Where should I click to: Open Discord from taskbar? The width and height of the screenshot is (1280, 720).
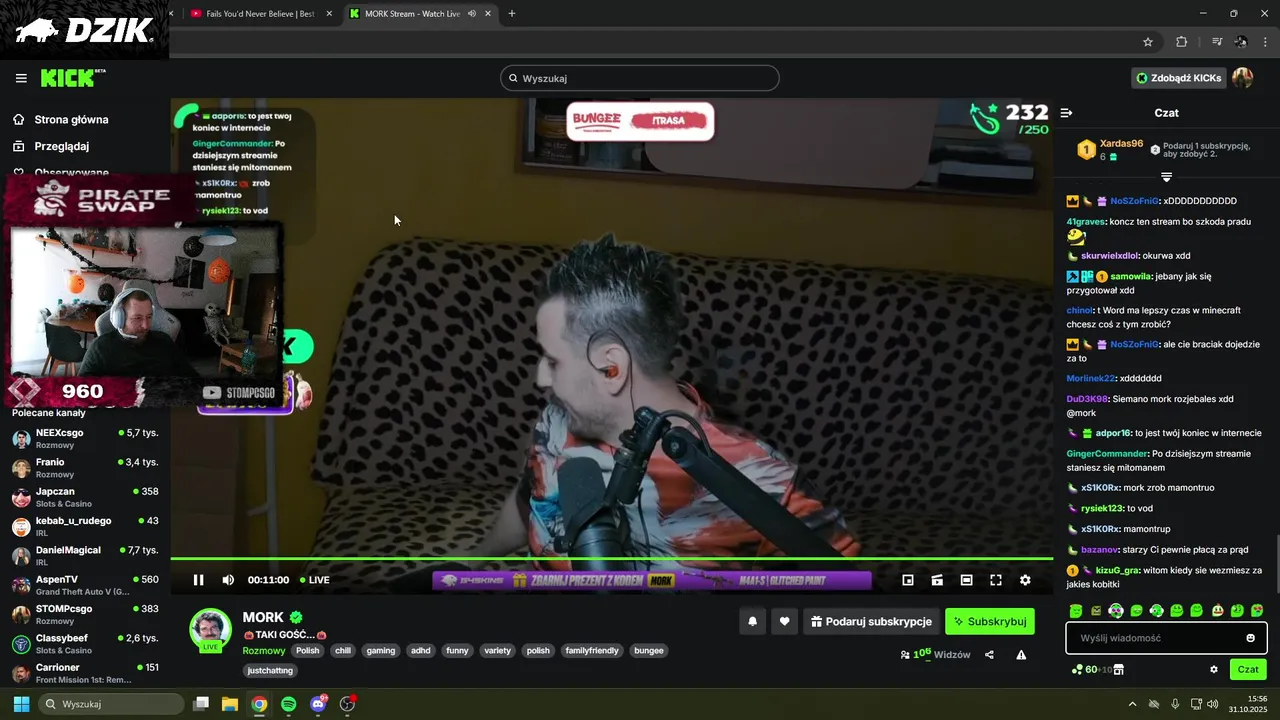tap(318, 704)
